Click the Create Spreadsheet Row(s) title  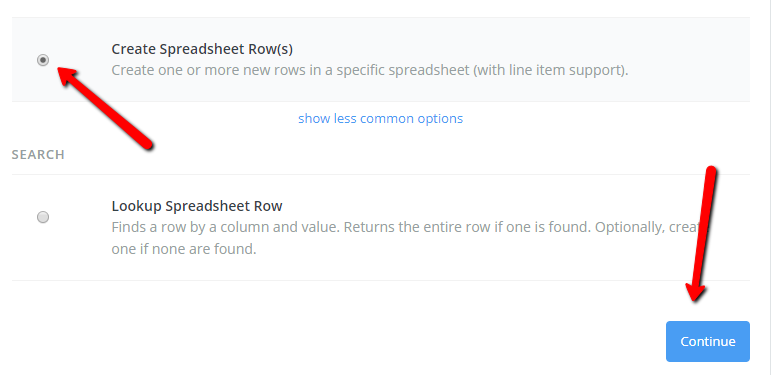pos(202,49)
